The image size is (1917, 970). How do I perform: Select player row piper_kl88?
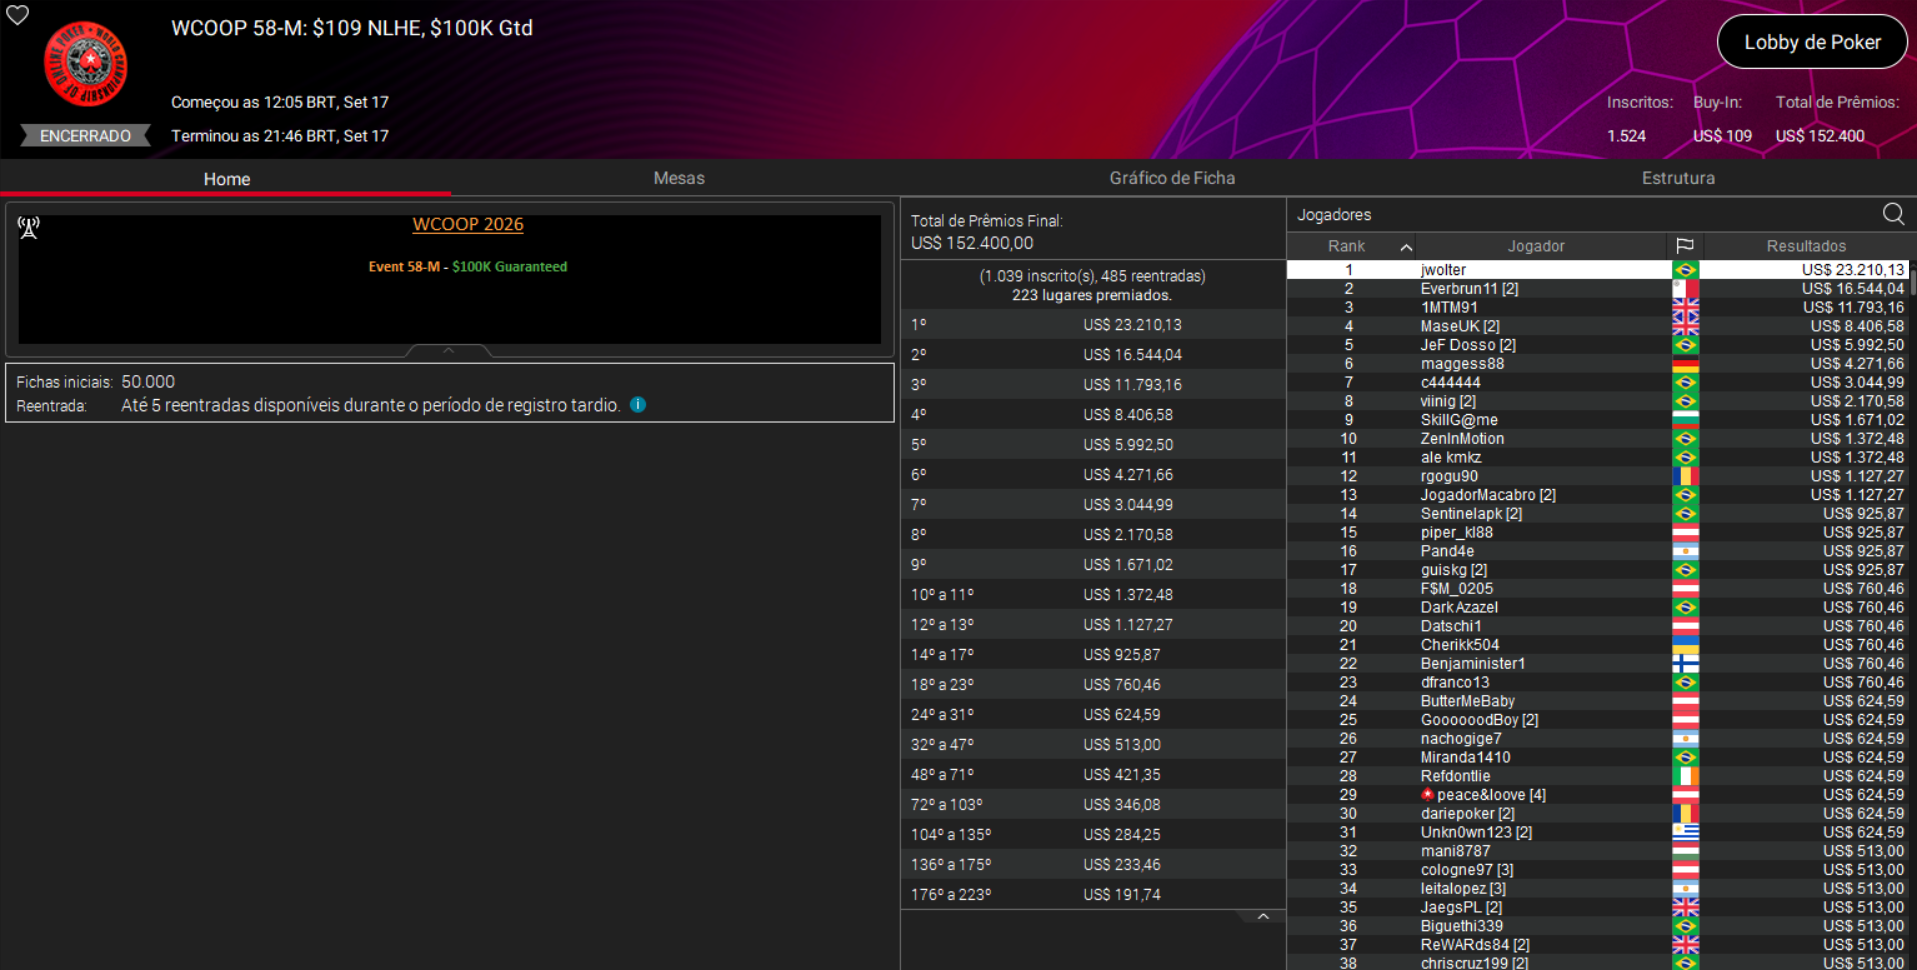point(1597,532)
